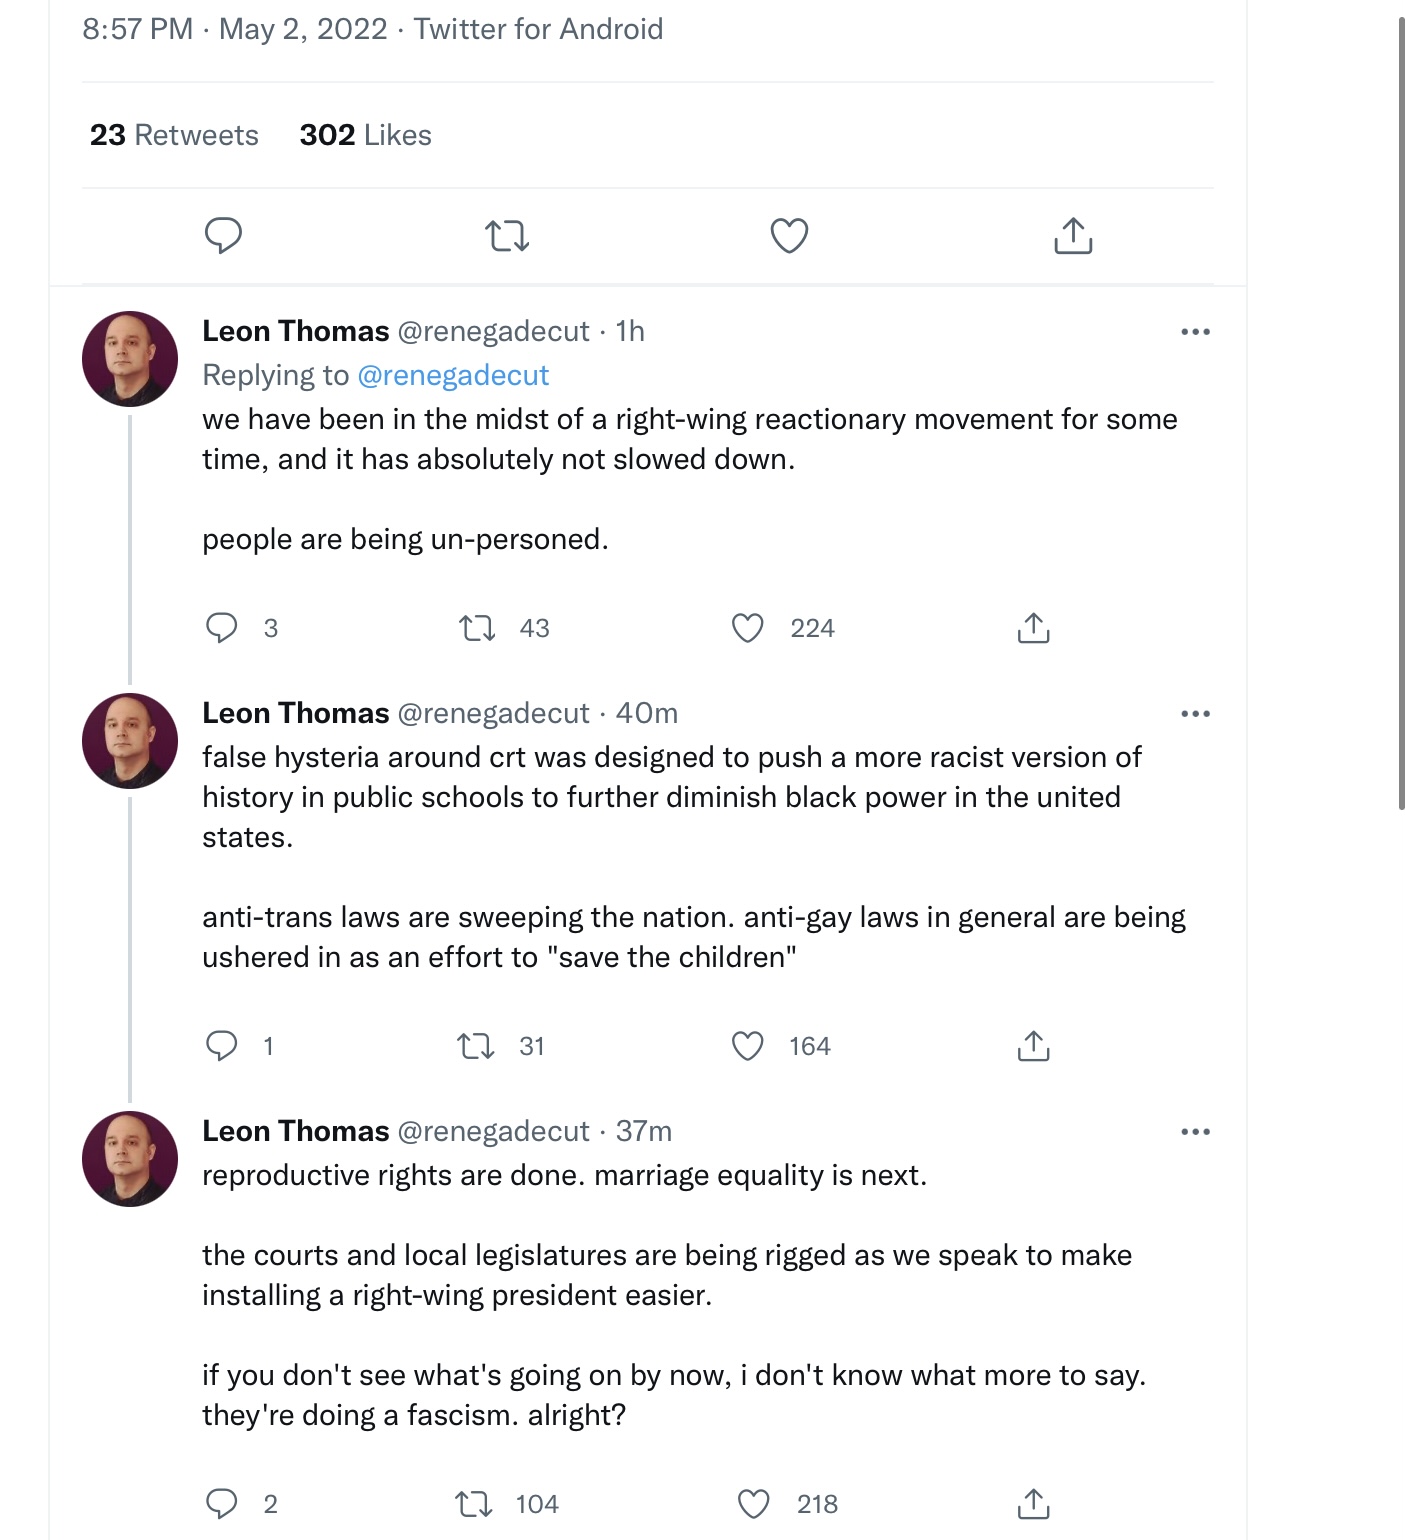Viewport: 1405px width, 1540px height.
Task: Open more options on the 37m tweet
Action: click(x=1195, y=1132)
